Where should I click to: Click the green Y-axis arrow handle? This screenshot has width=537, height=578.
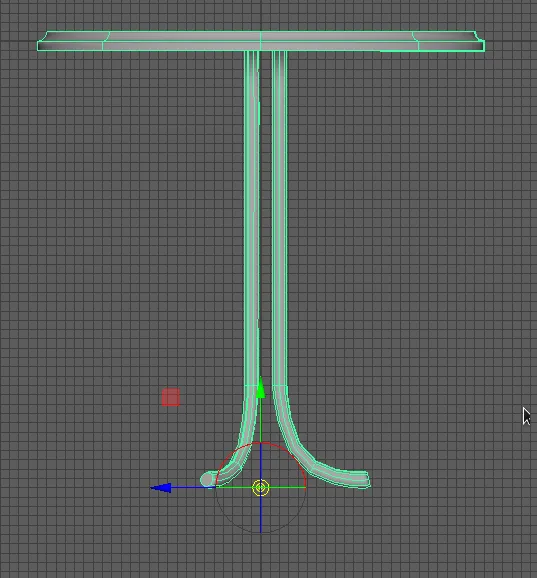point(261,388)
